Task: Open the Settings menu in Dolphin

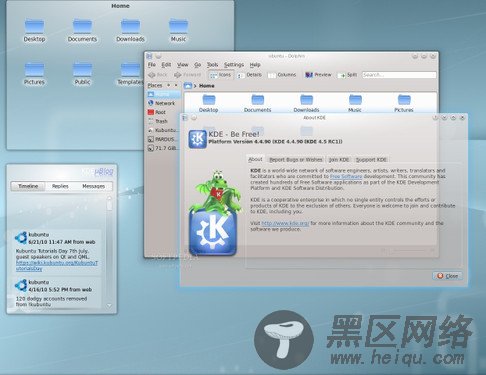Action: 234,65
